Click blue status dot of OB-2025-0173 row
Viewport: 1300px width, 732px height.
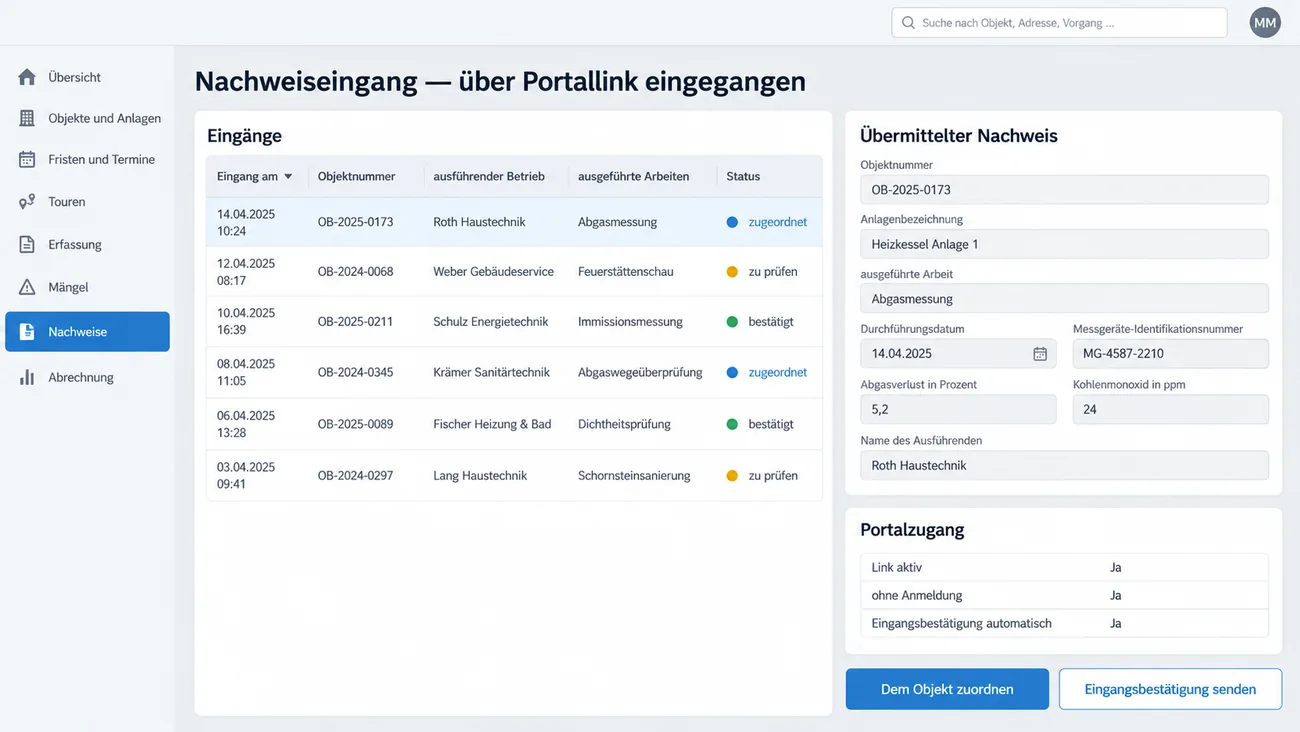732,222
